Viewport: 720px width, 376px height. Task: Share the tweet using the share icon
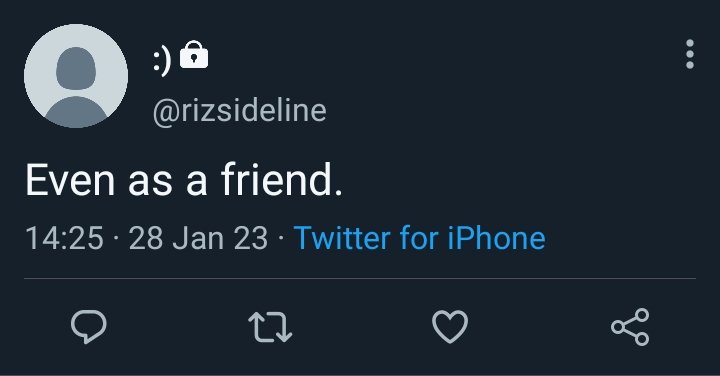(630, 327)
